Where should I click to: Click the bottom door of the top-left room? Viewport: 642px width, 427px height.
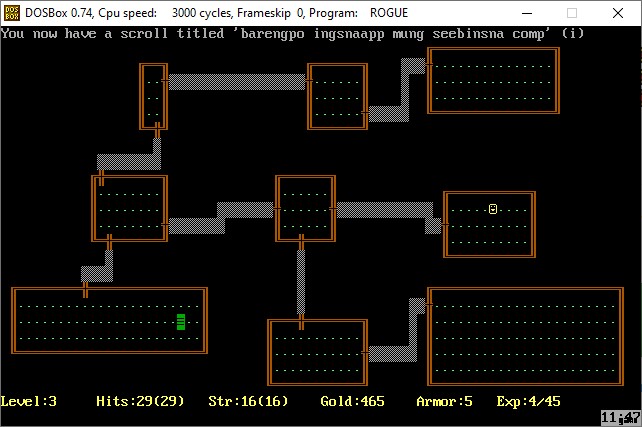[x=157, y=128]
